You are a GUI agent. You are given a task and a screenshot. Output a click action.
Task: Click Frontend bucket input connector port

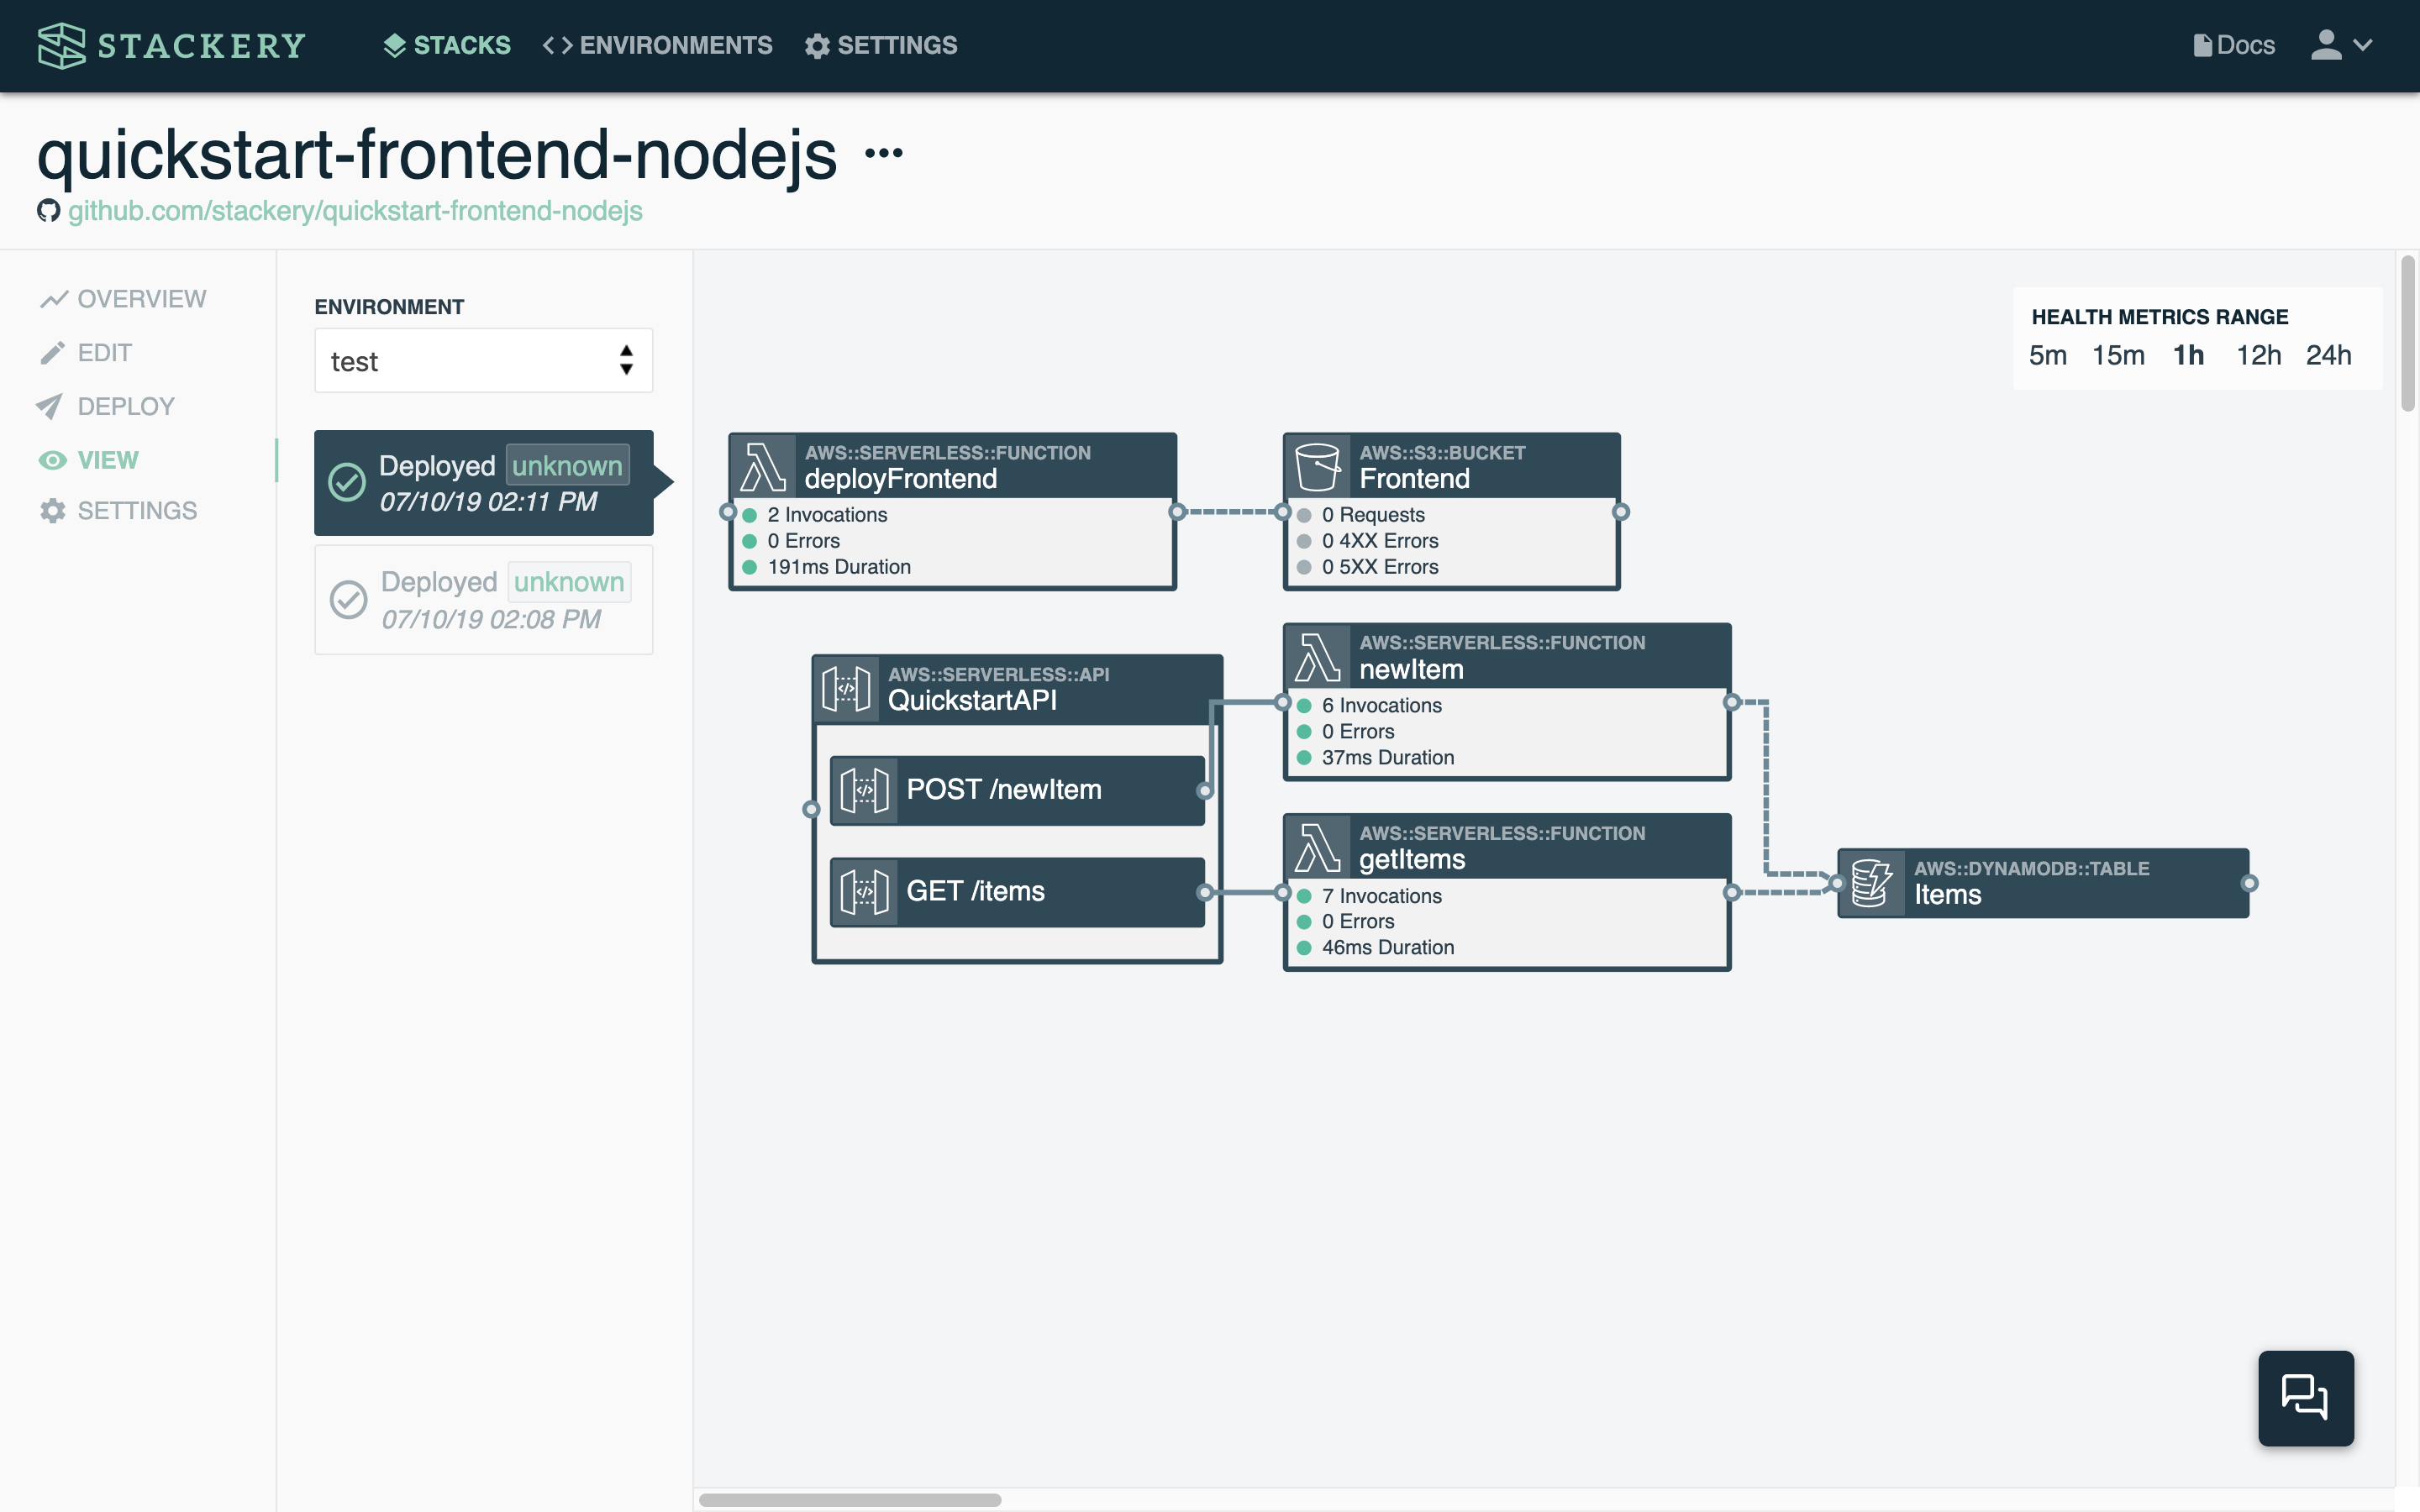tap(1283, 512)
